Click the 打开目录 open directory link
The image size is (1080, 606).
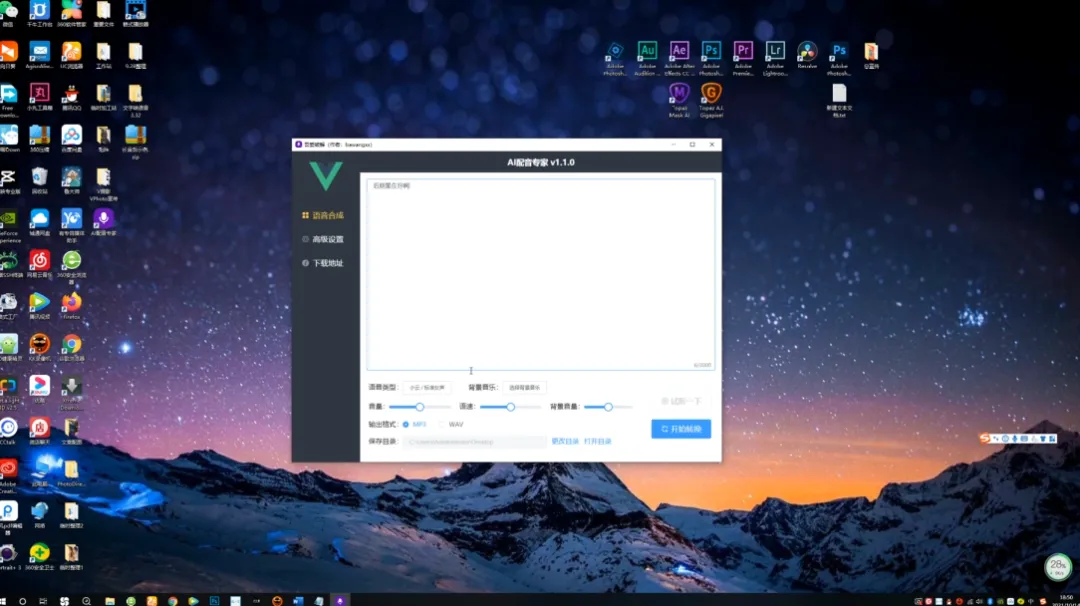[597, 441]
